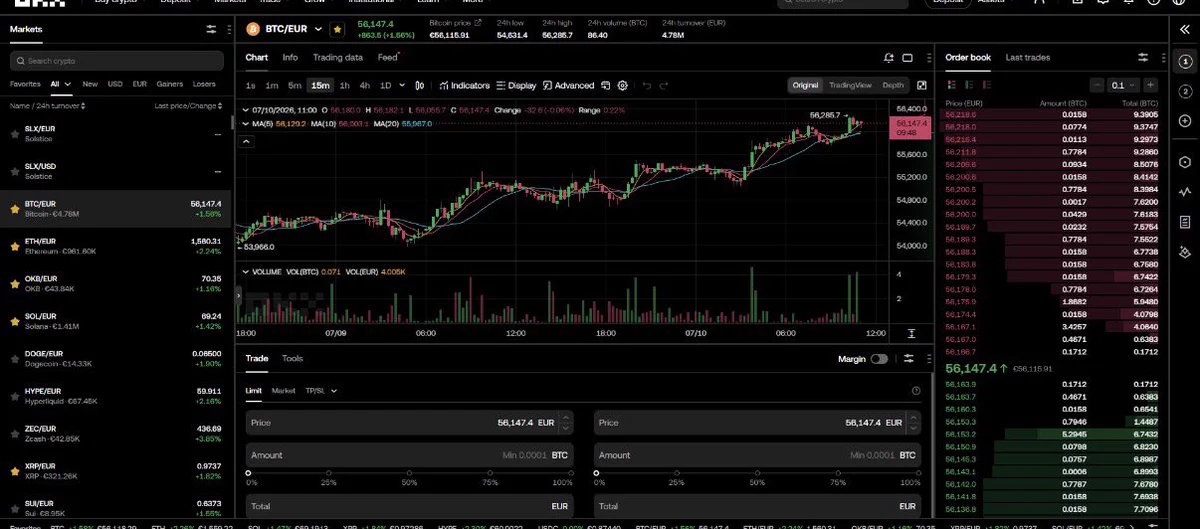Open the price alert bell icon
Image resolution: width=1200 pixels, height=529 pixels.
click(x=888, y=58)
